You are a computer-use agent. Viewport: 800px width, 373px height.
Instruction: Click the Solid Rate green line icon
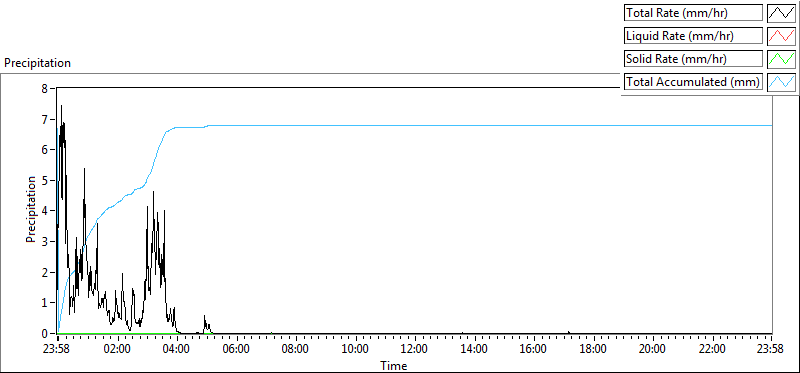[x=782, y=59]
